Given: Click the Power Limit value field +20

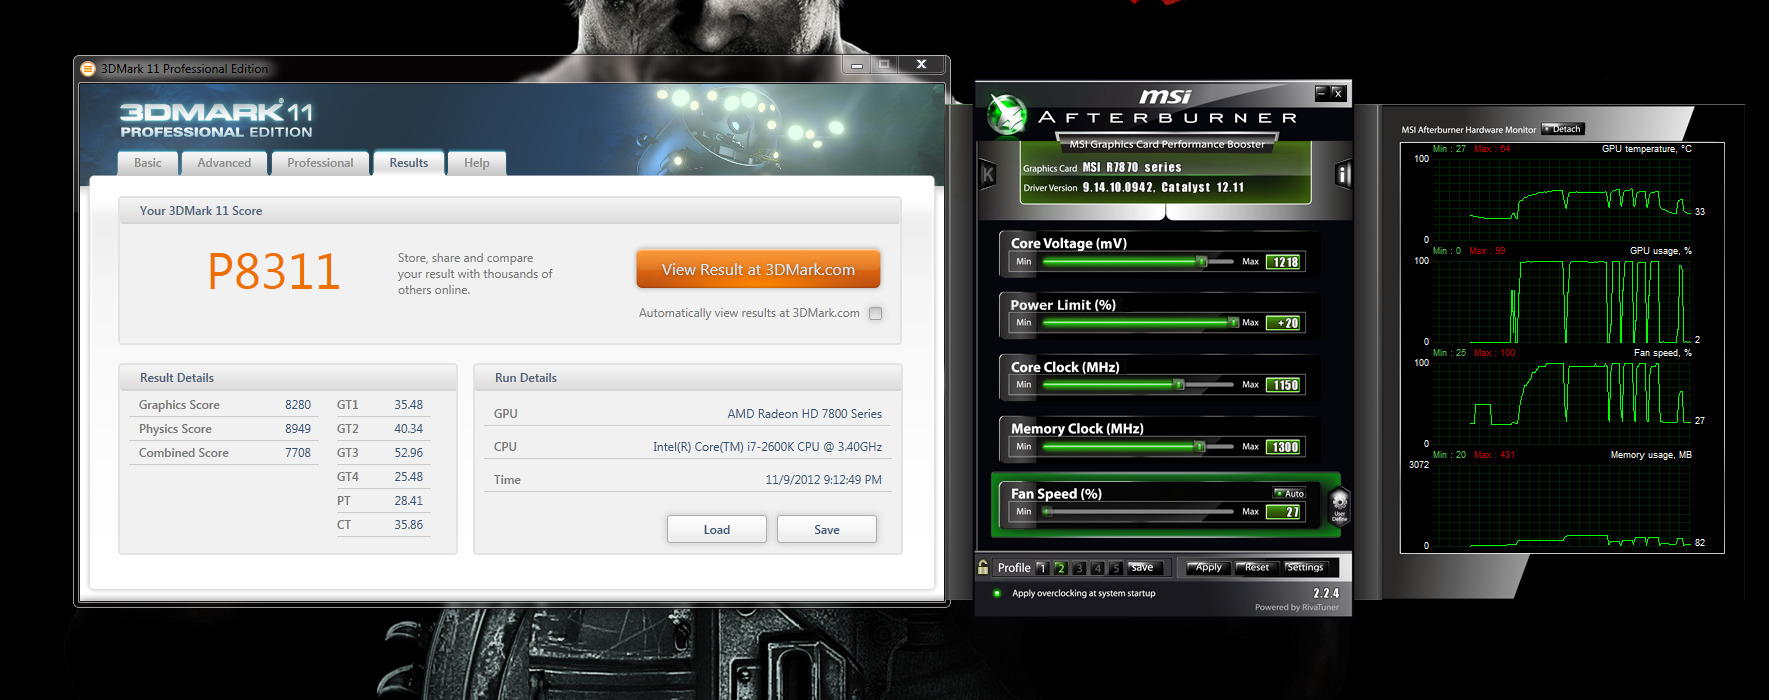Looking at the screenshot, I should 1285,323.
